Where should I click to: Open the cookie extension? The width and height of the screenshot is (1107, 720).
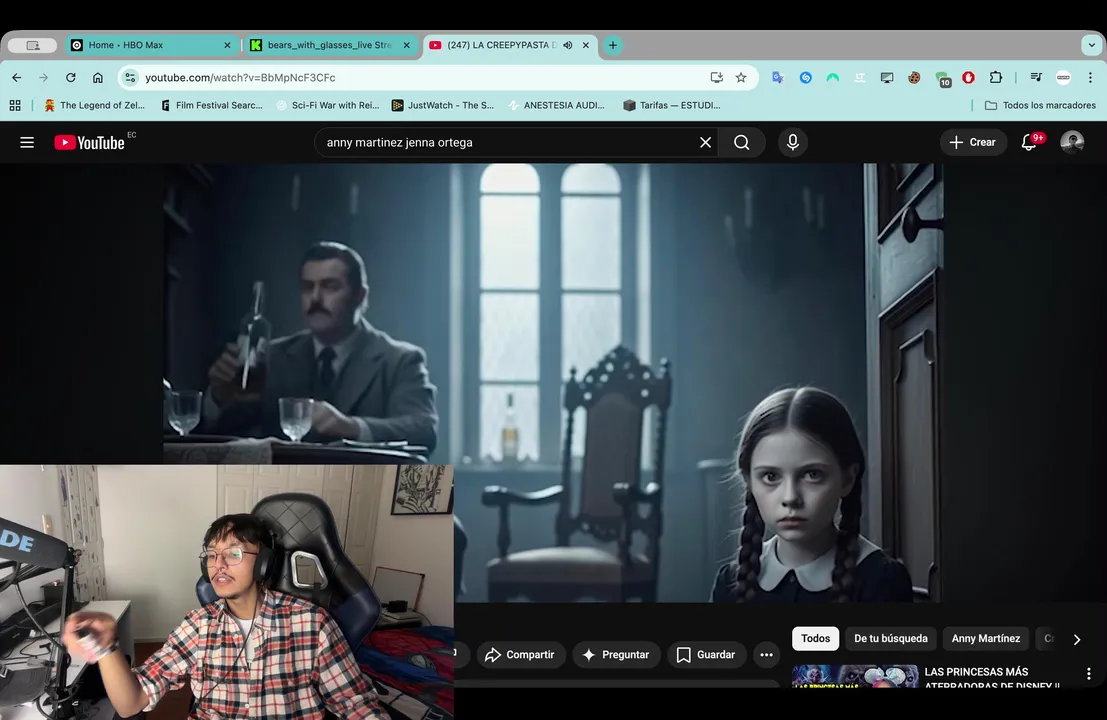914,78
